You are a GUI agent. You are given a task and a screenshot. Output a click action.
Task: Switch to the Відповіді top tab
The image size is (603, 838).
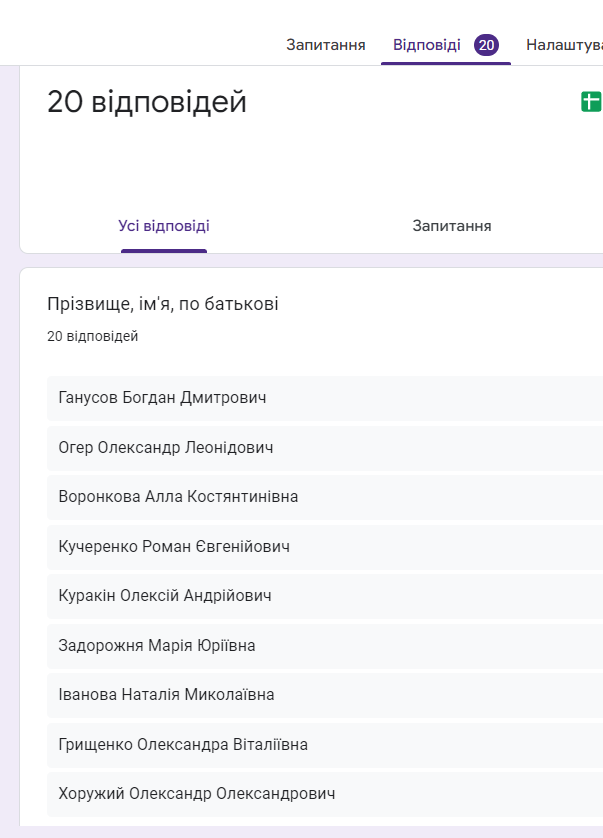(427, 45)
